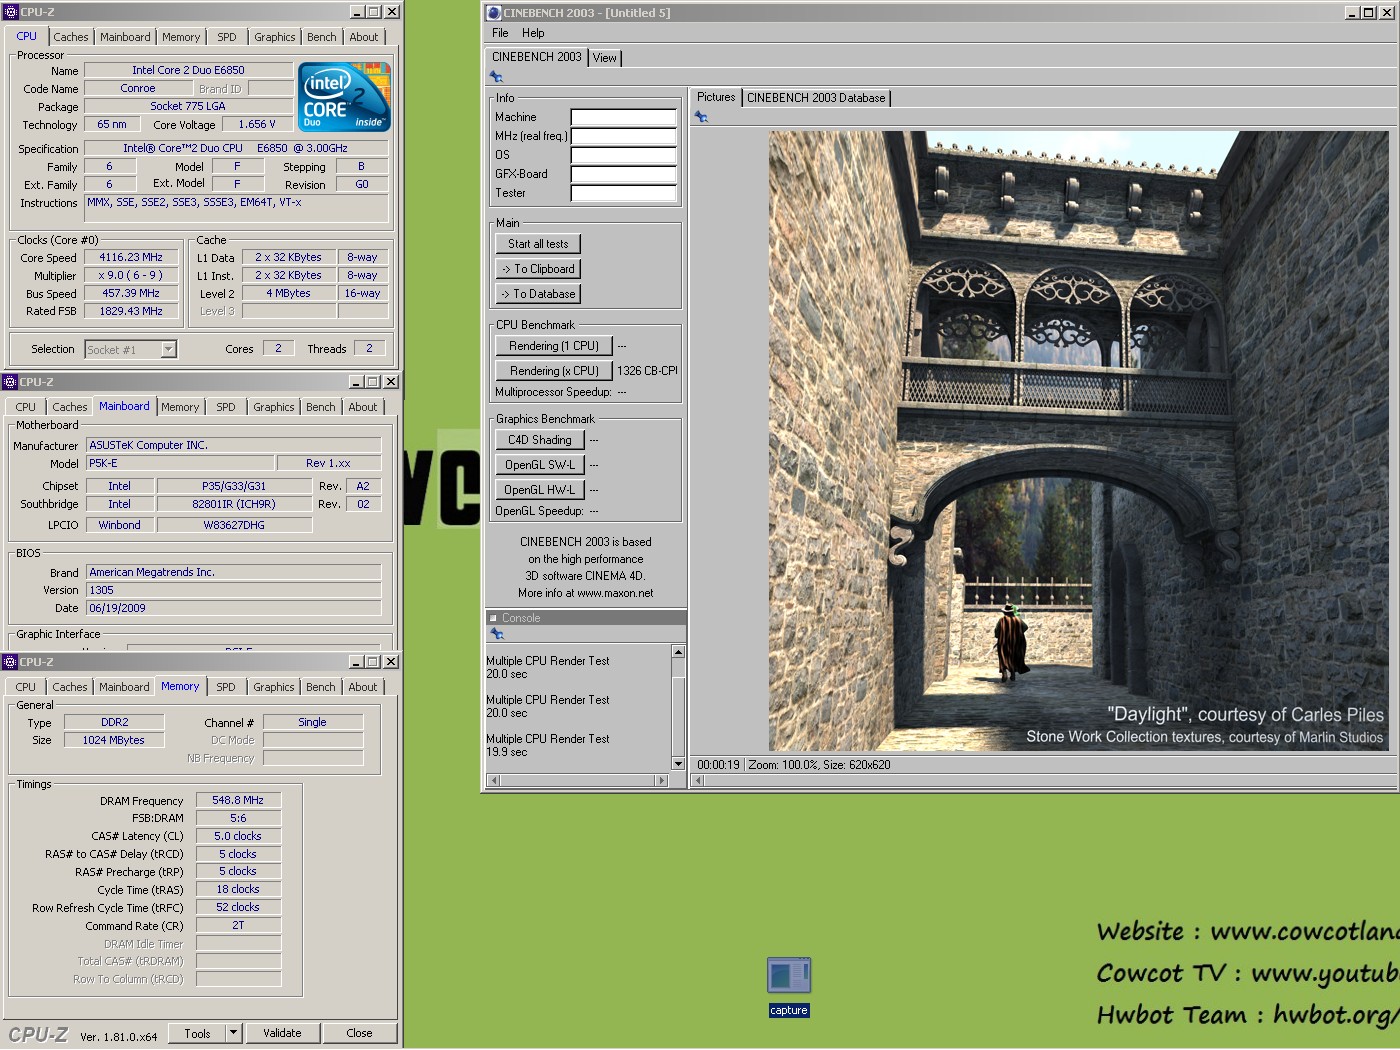1400x1050 pixels.
Task: Open the File menu in CINEBENCH
Action: (x=500, y=33)
